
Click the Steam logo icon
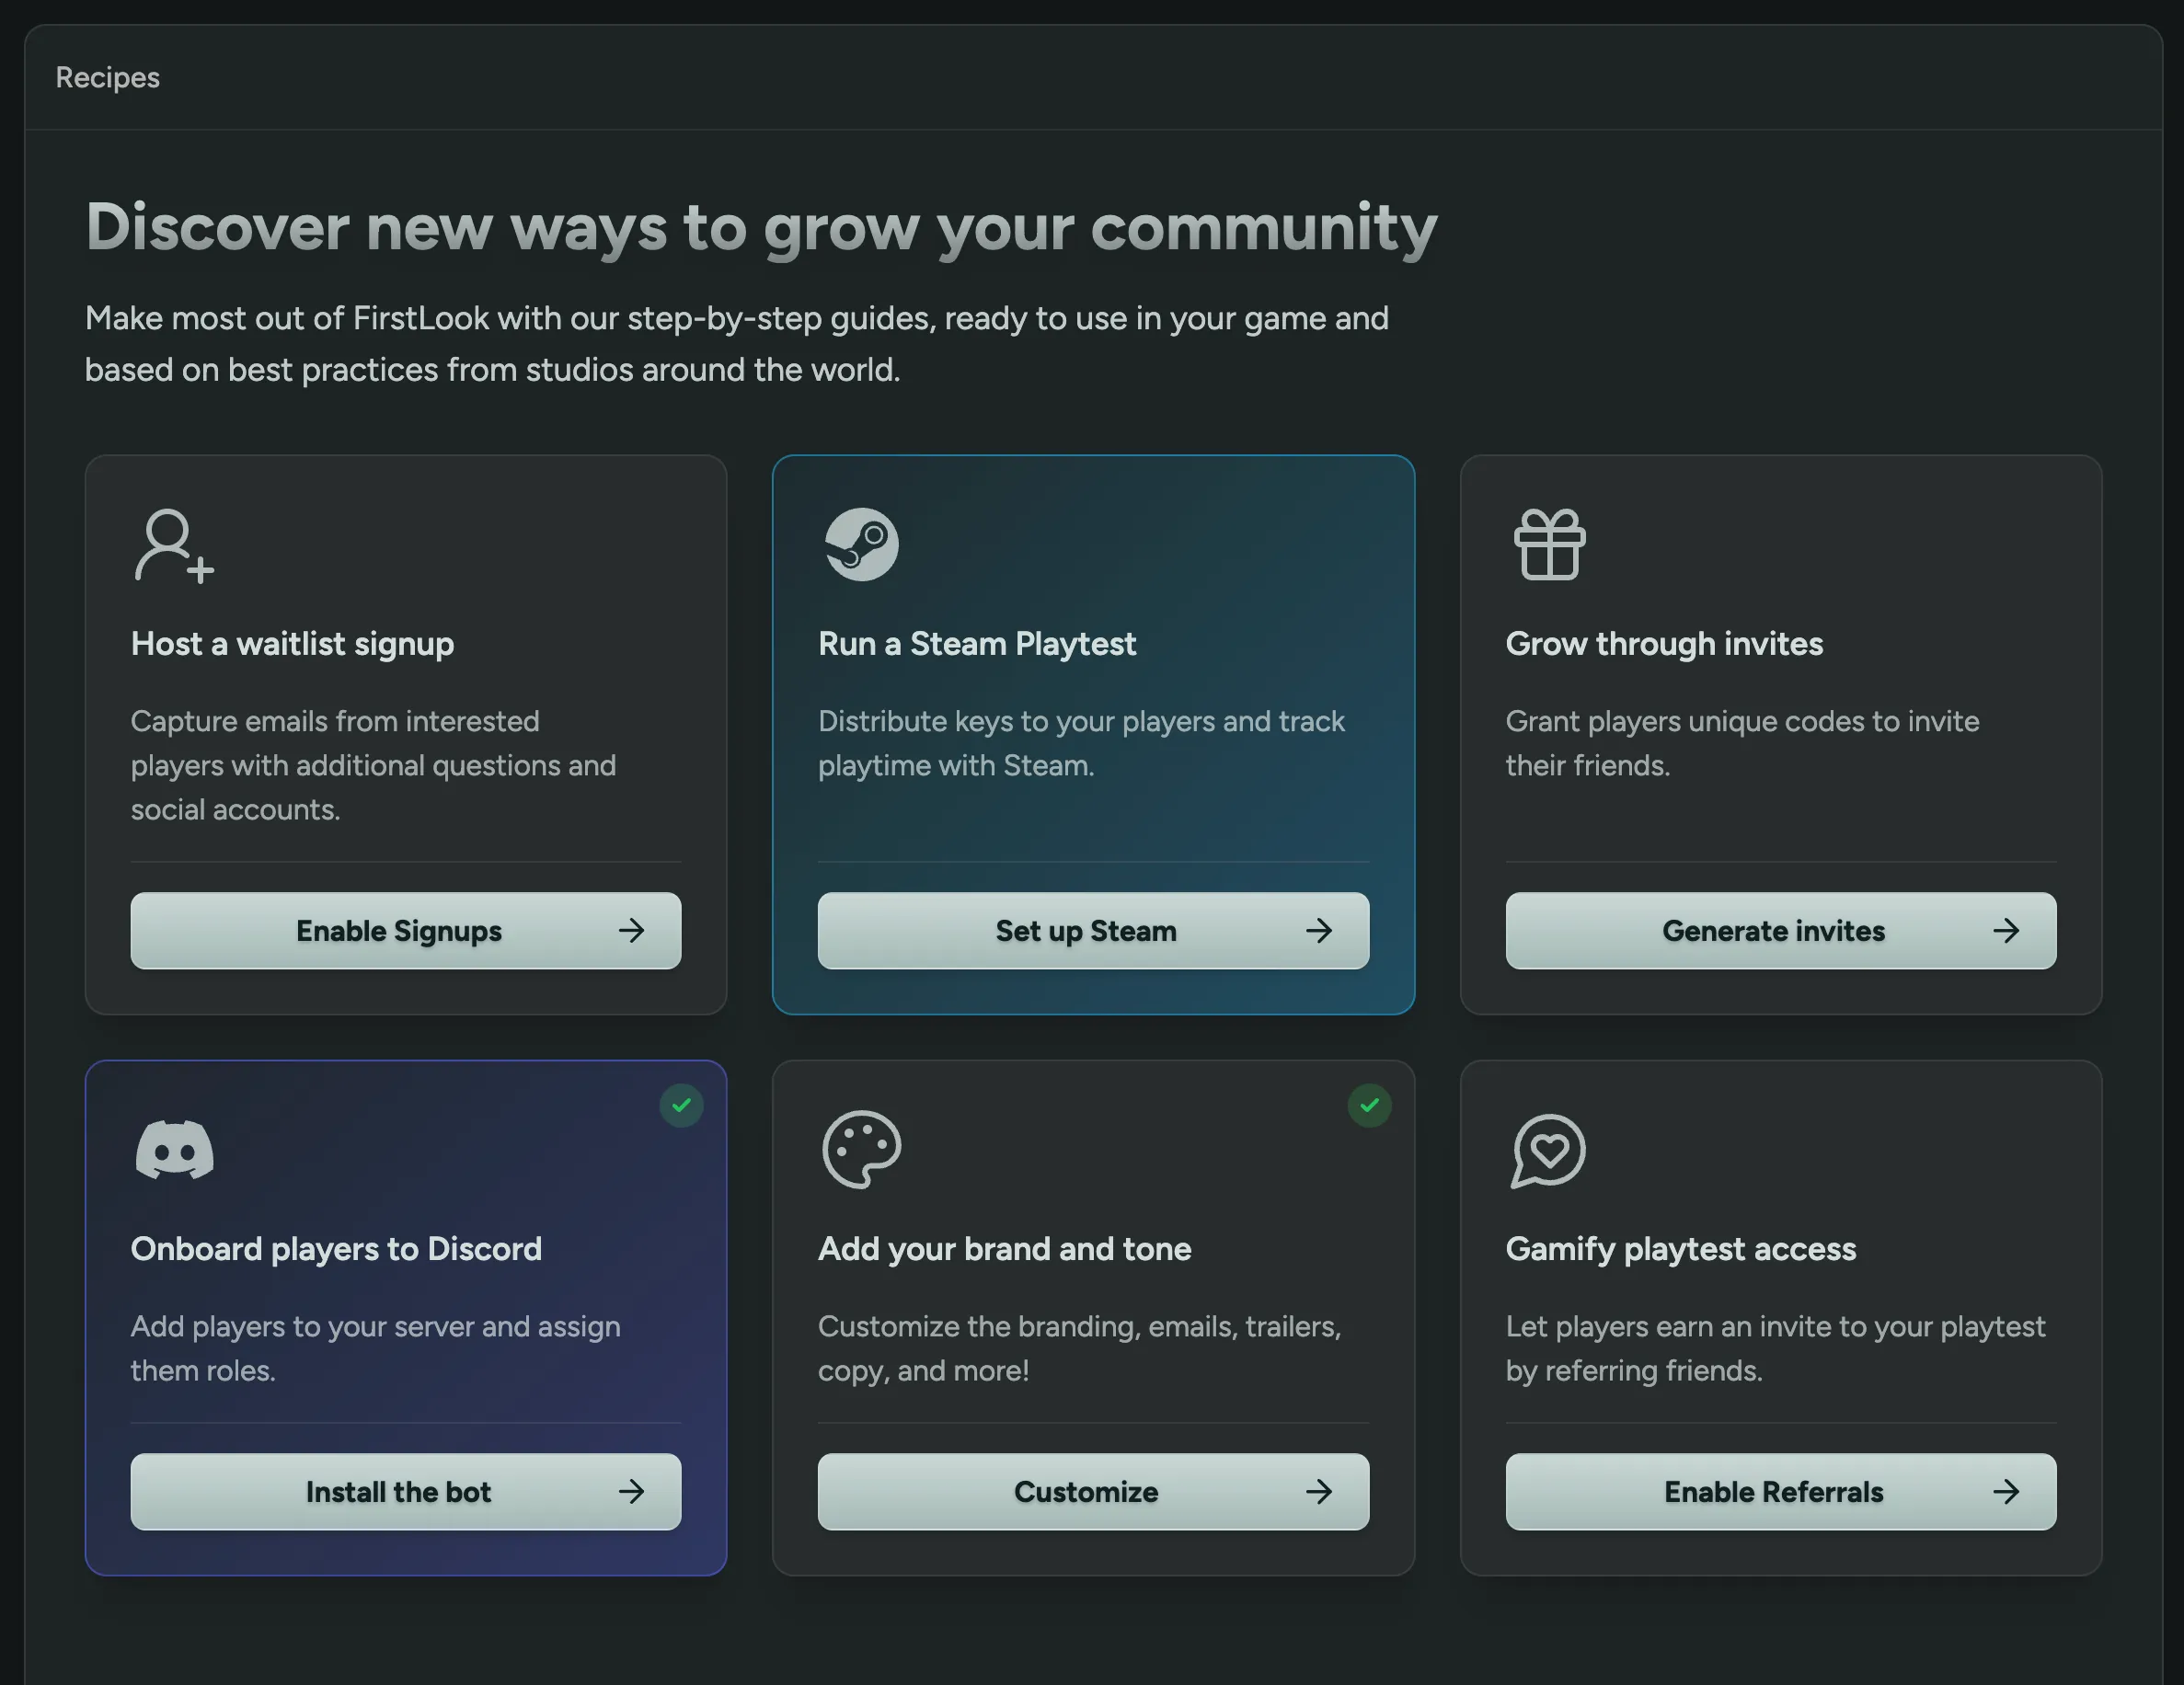(861, 545)
